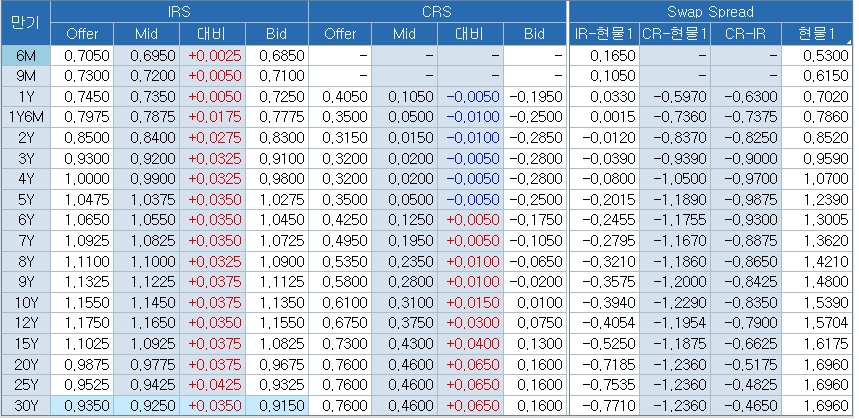This screenshot has width=859, height=419.
Task: Click the CRS Bid column header
Action: tap(534, 34)
